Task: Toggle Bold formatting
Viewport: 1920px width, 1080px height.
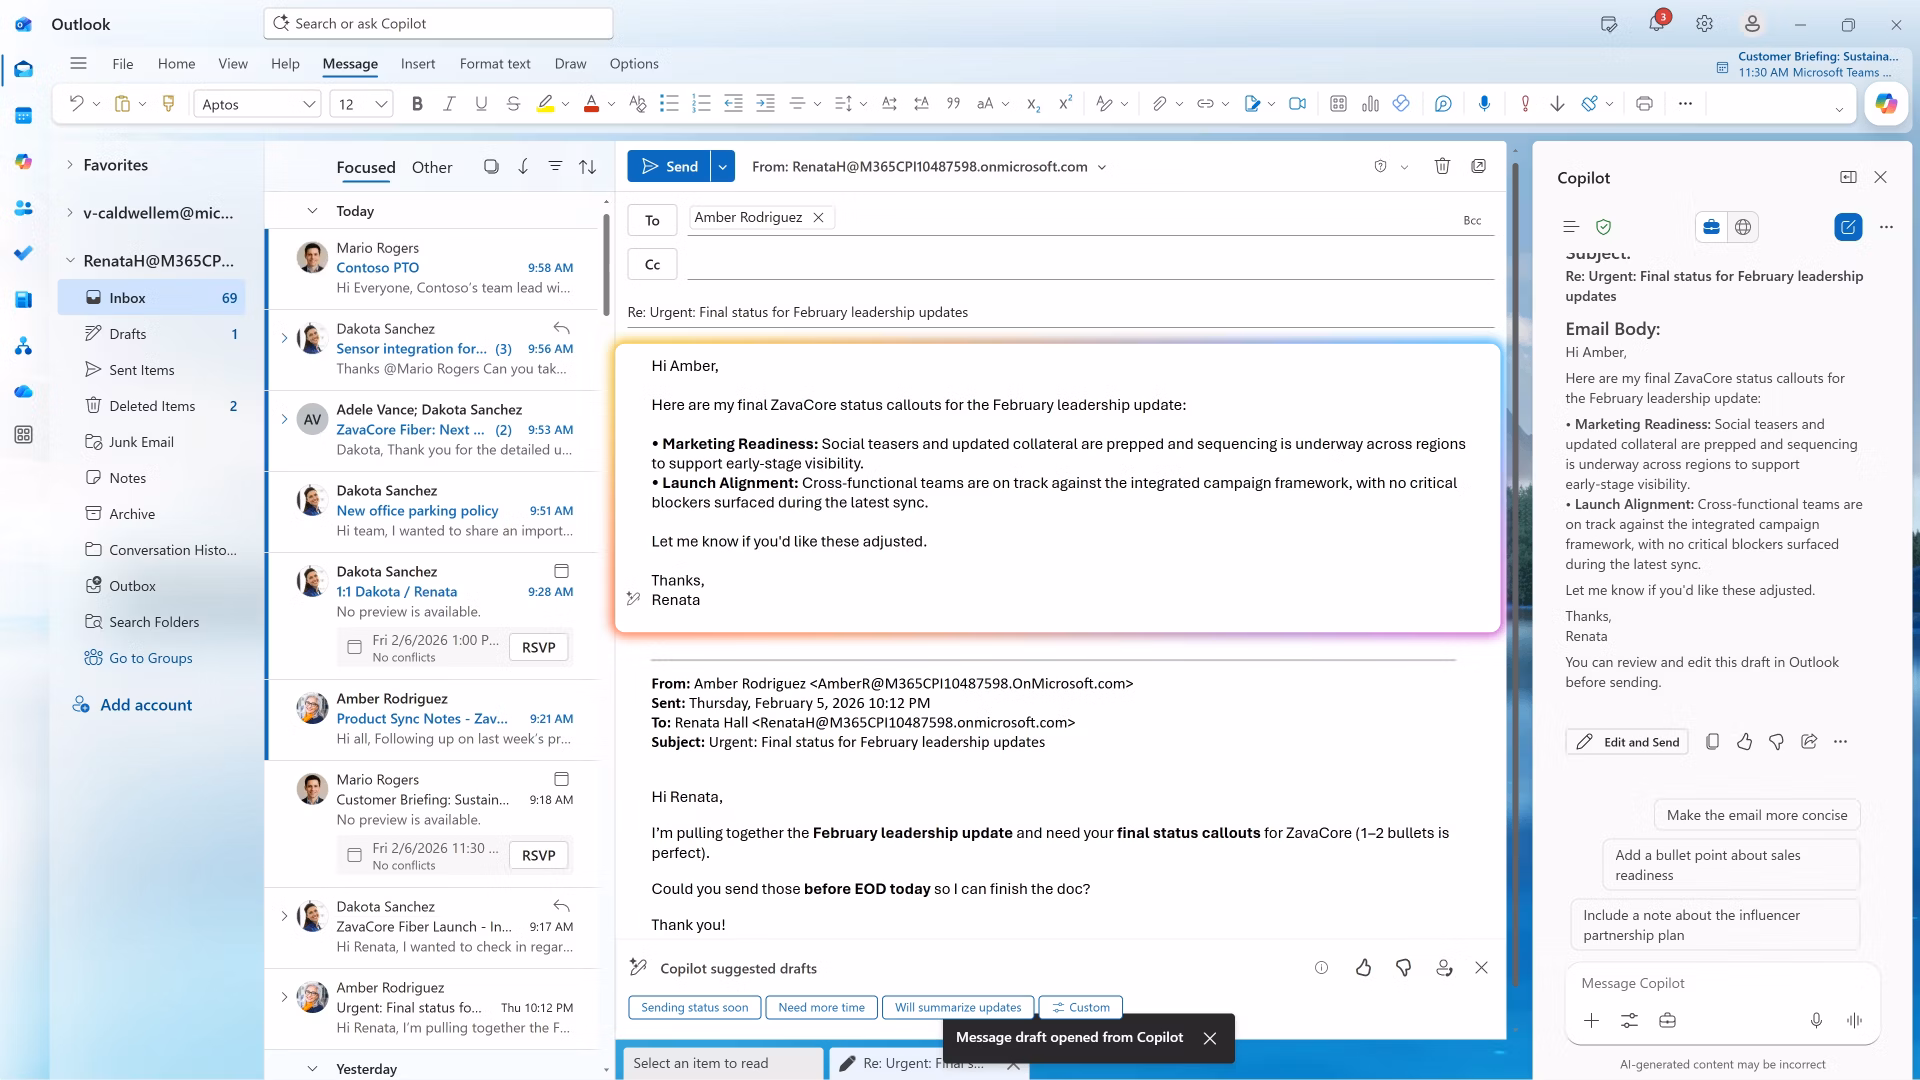Action: coord(417,104)
